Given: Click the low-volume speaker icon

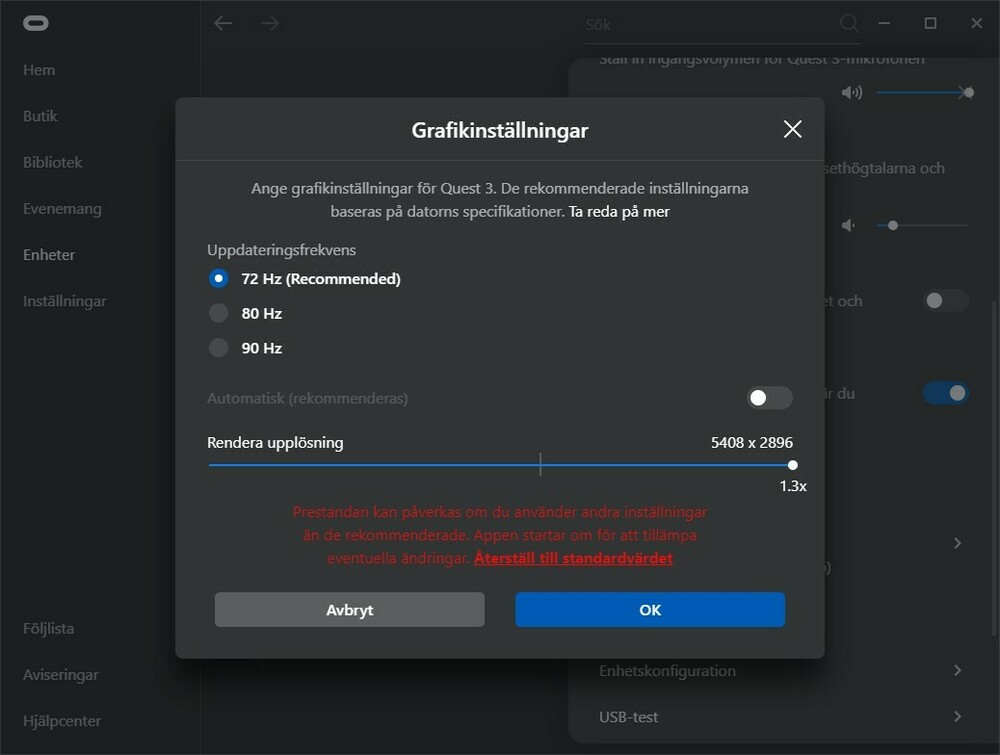Looking at the screenshot, I should click(x=848, y=225).
